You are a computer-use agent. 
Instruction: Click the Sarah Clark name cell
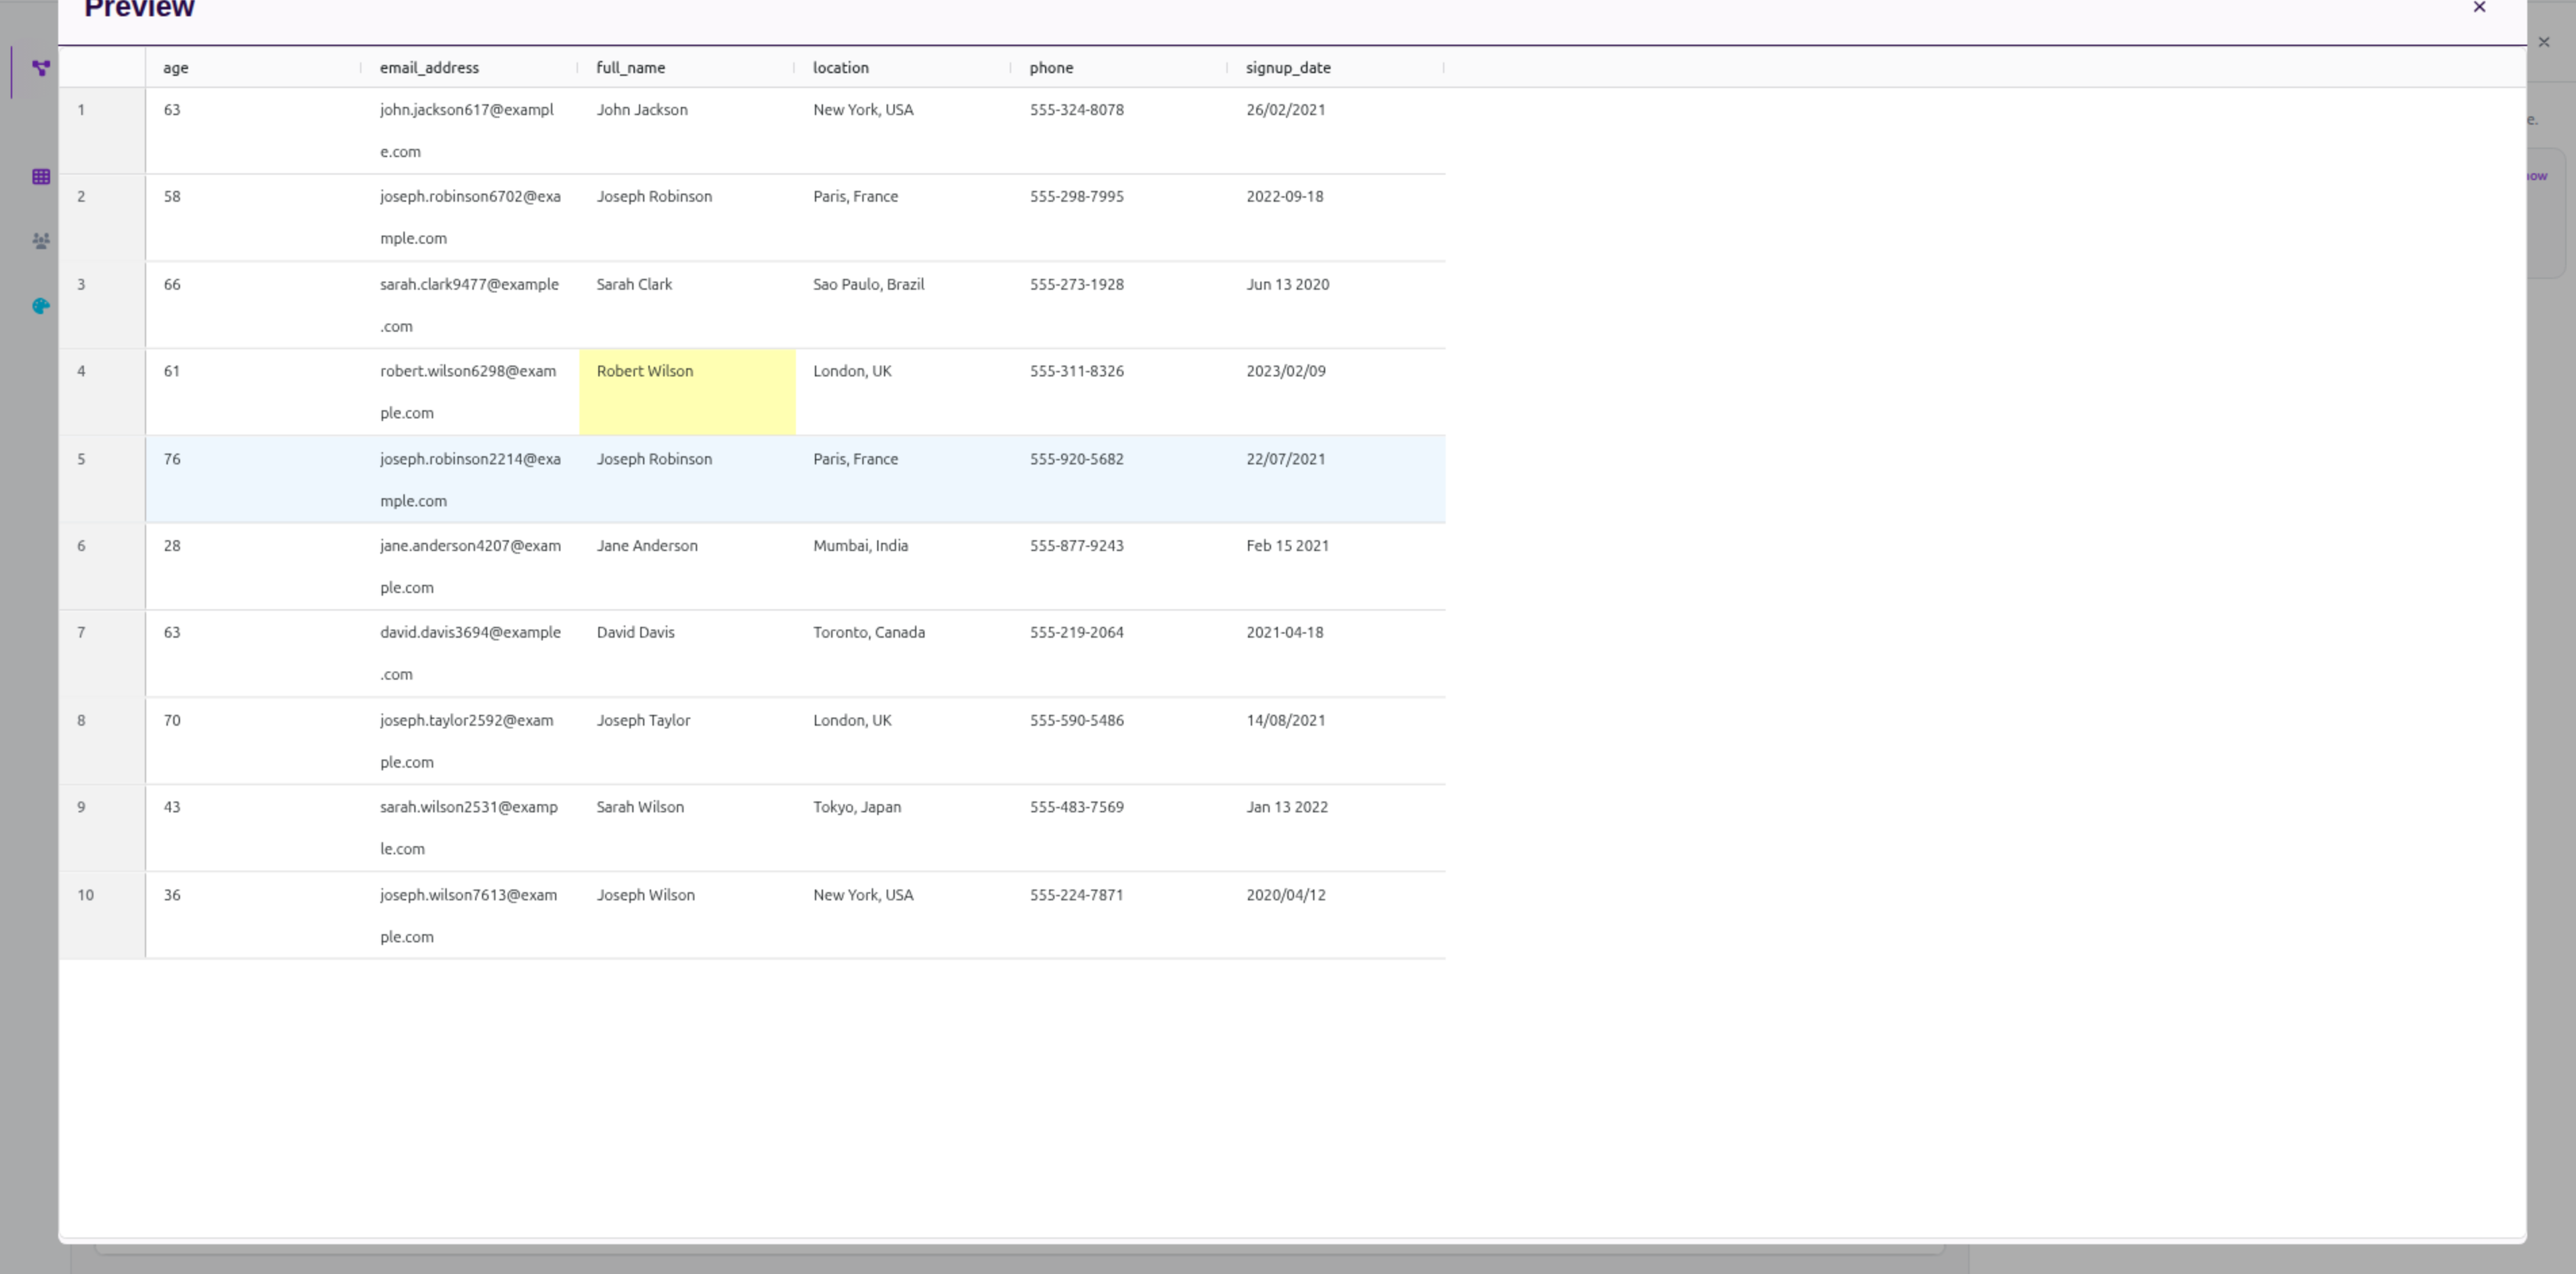[688, 305]
